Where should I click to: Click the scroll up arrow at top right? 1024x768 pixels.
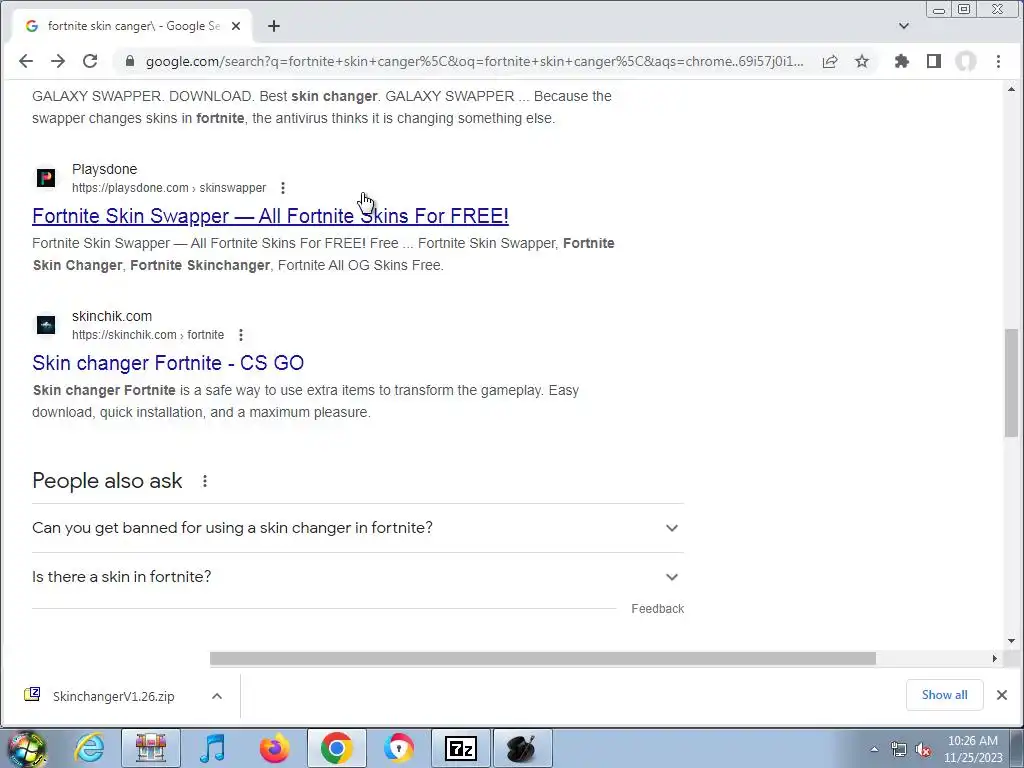point(1011,89)
